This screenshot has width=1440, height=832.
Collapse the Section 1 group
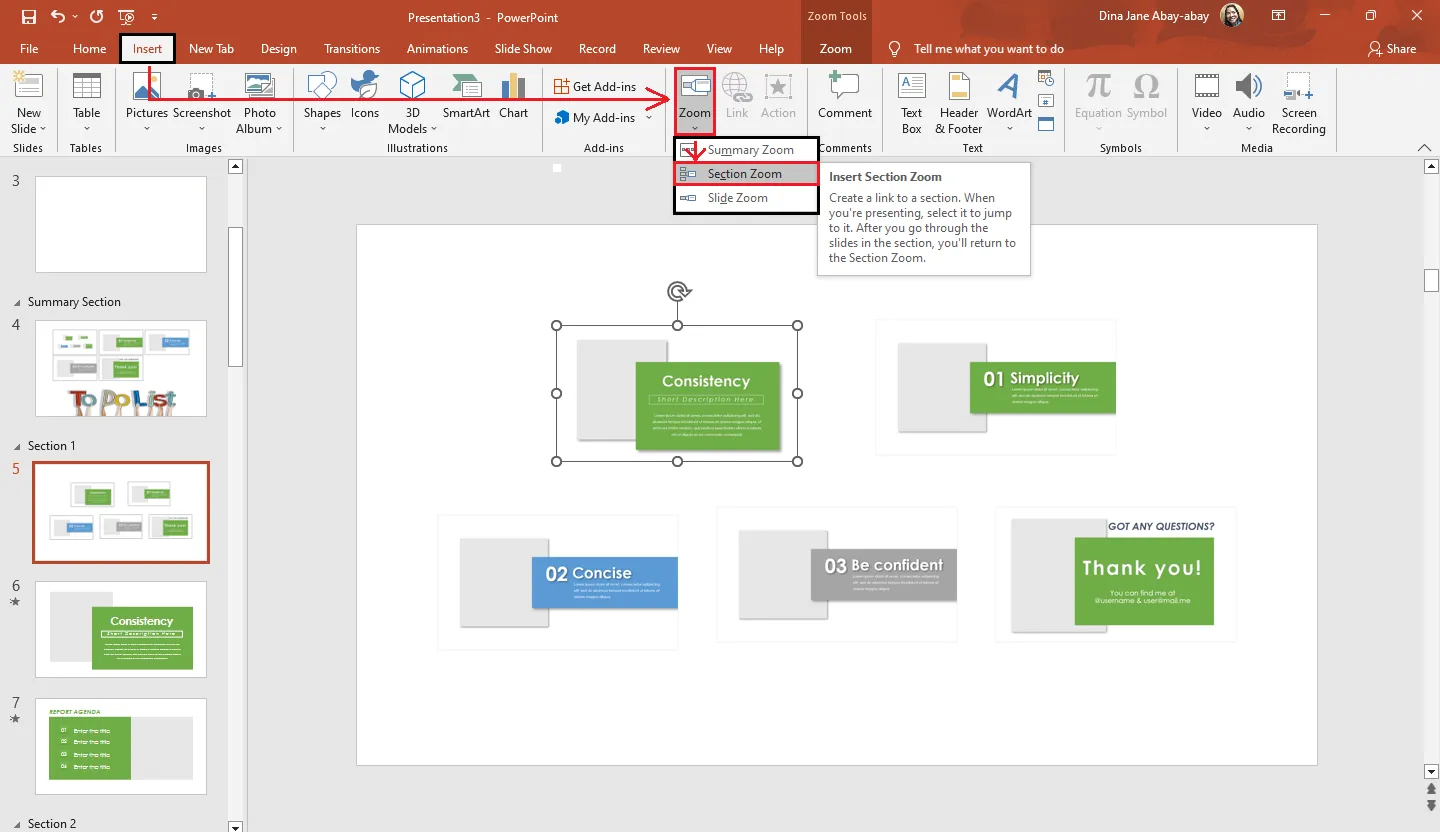(16, 446)
